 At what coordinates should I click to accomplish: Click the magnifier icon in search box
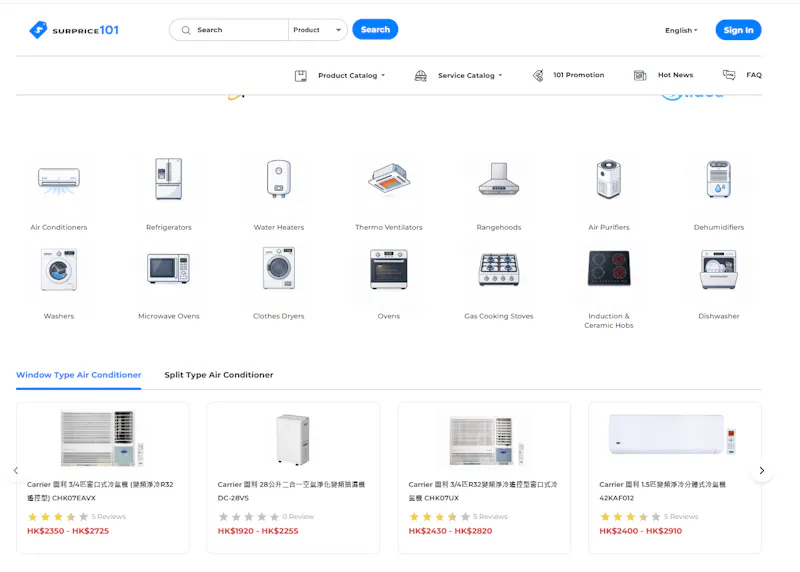pos(186,30)
